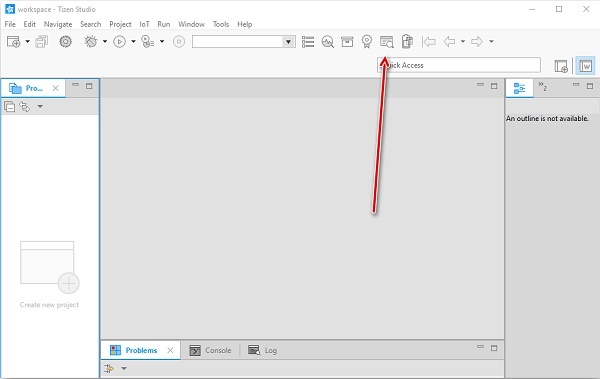Open Project Explorer view menu arrow
Viewport: 600px width, 379px height.
pos(40,106)
